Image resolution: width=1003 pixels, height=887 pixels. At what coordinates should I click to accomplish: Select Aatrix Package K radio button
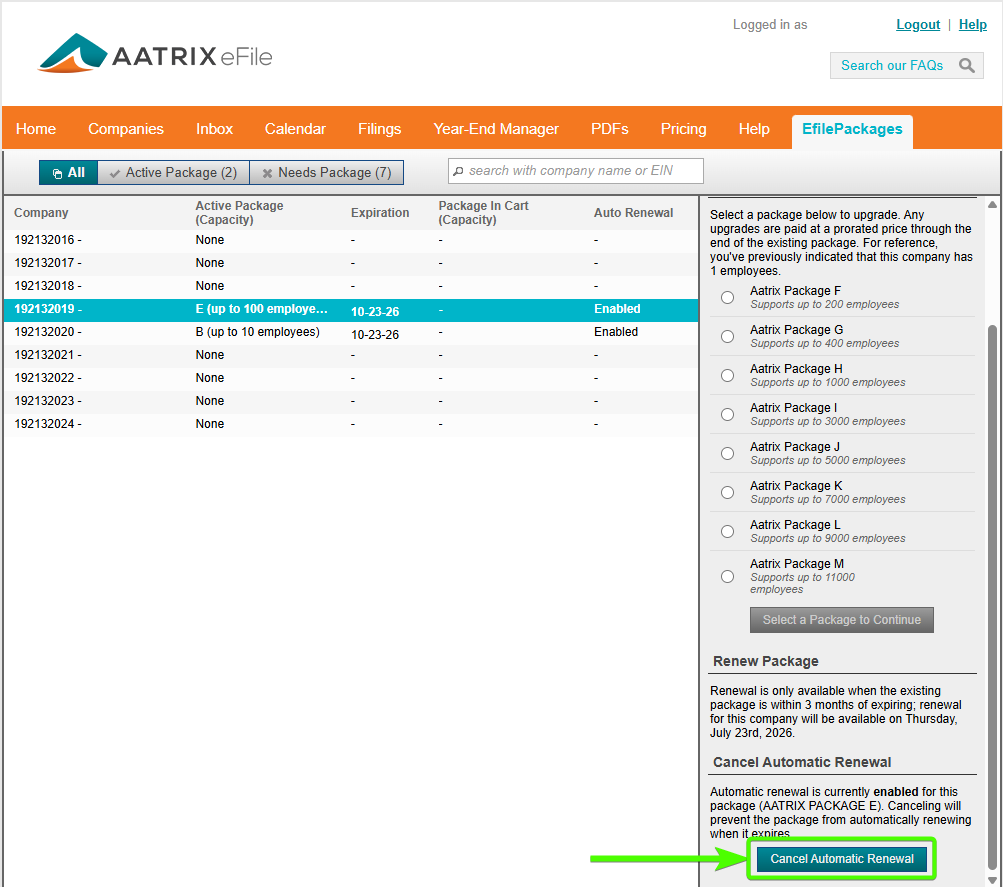click(x=727, y=492)
